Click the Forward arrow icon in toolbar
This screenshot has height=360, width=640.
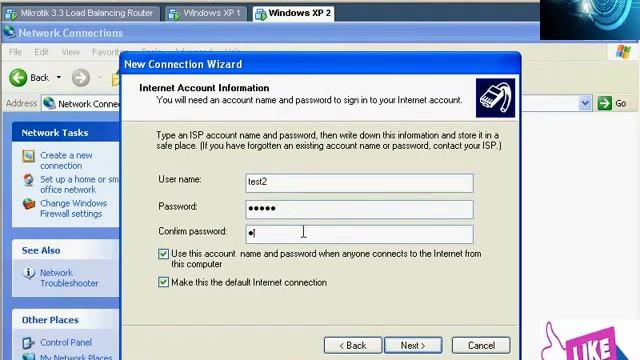tap(81, 78)
